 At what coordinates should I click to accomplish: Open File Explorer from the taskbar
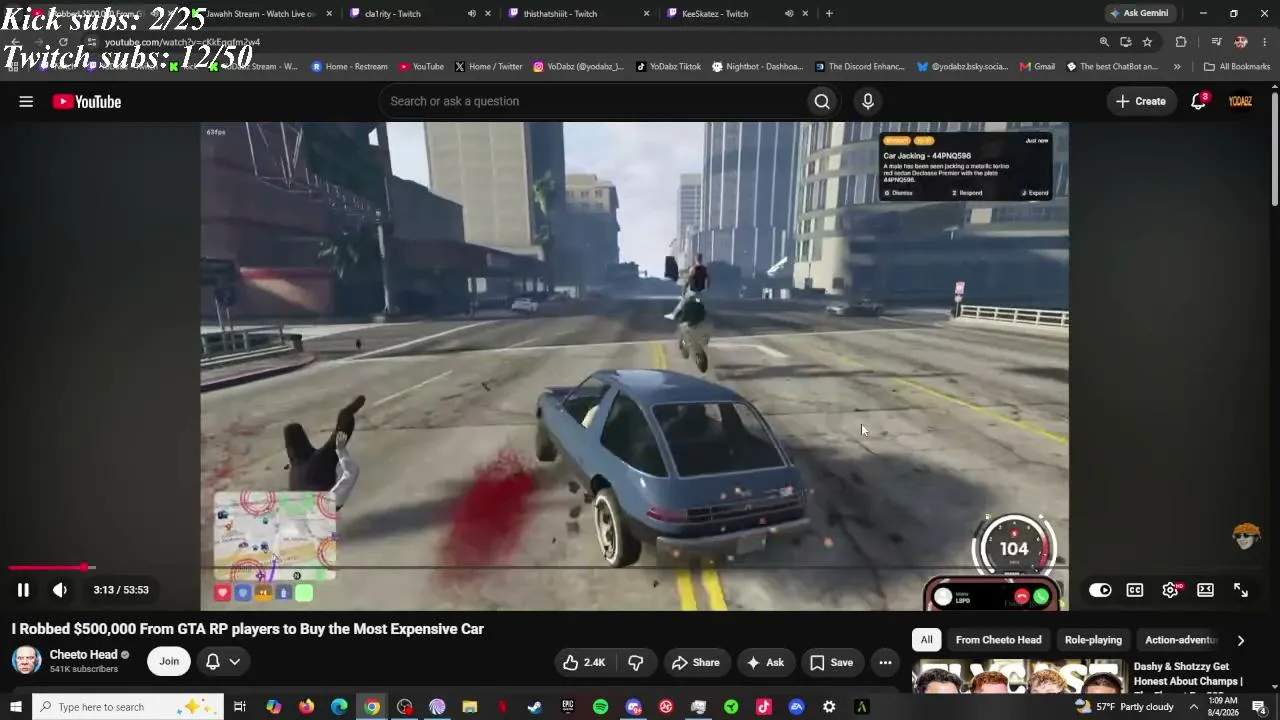(470, 707)
